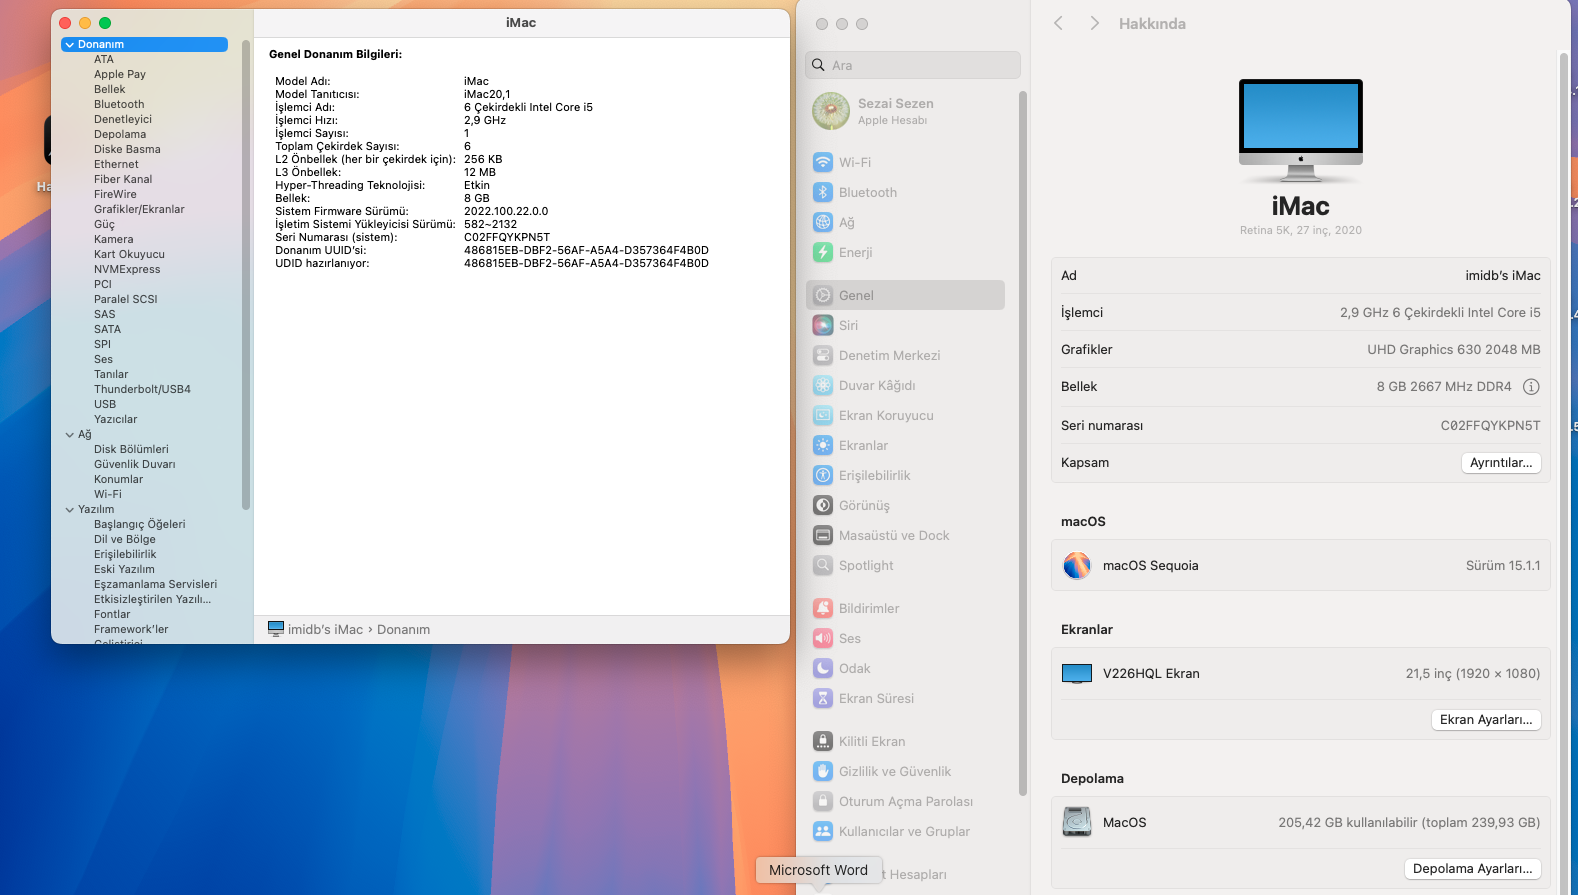Collapse the Donanım tree section
Screen dimensions: 1578x895
69,45
